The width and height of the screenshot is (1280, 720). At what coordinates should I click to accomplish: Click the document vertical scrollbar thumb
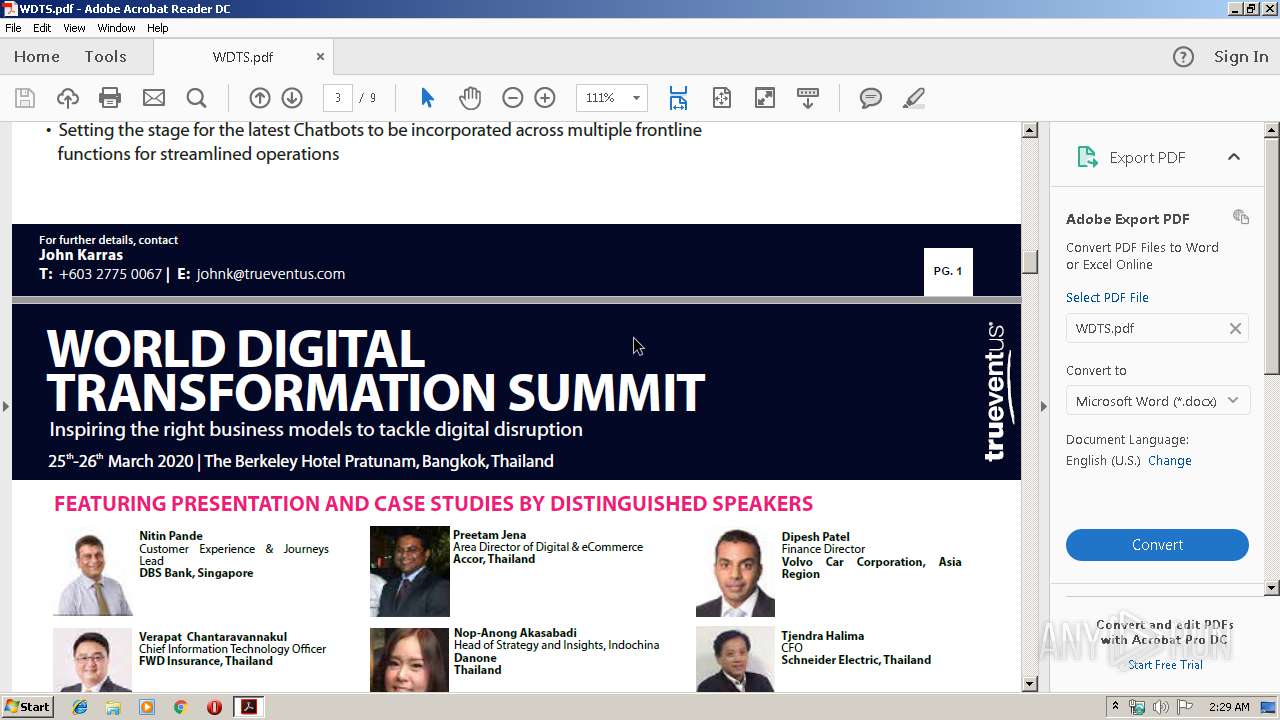(1029, 262)
